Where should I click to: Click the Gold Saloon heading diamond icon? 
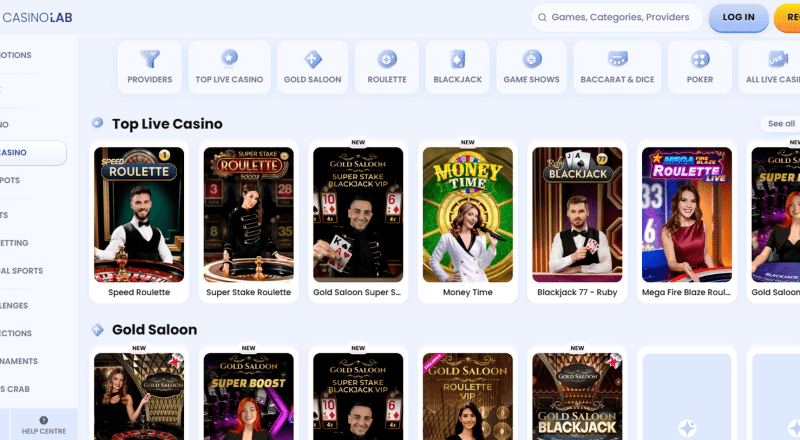coord(97,330)
